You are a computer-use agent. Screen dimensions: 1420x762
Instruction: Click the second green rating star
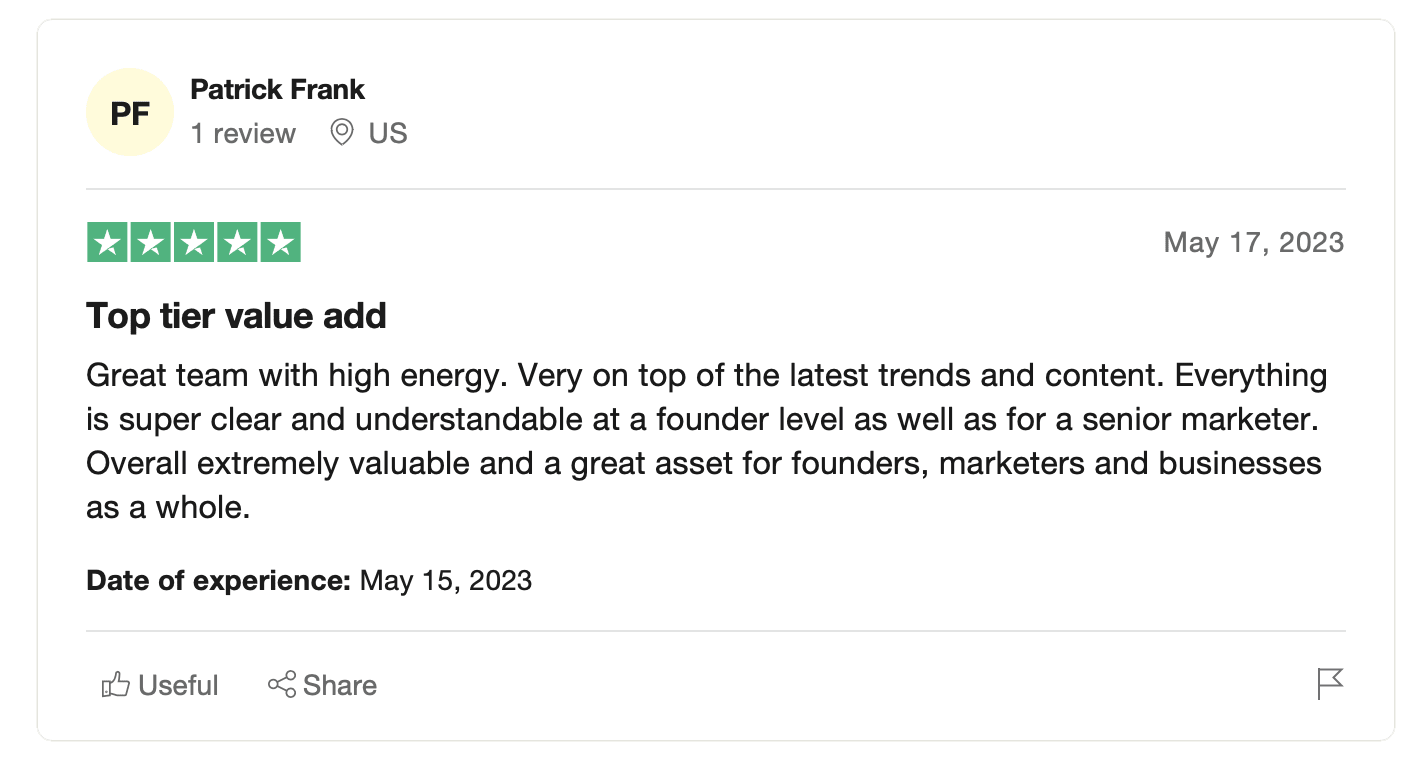point(150,243)
